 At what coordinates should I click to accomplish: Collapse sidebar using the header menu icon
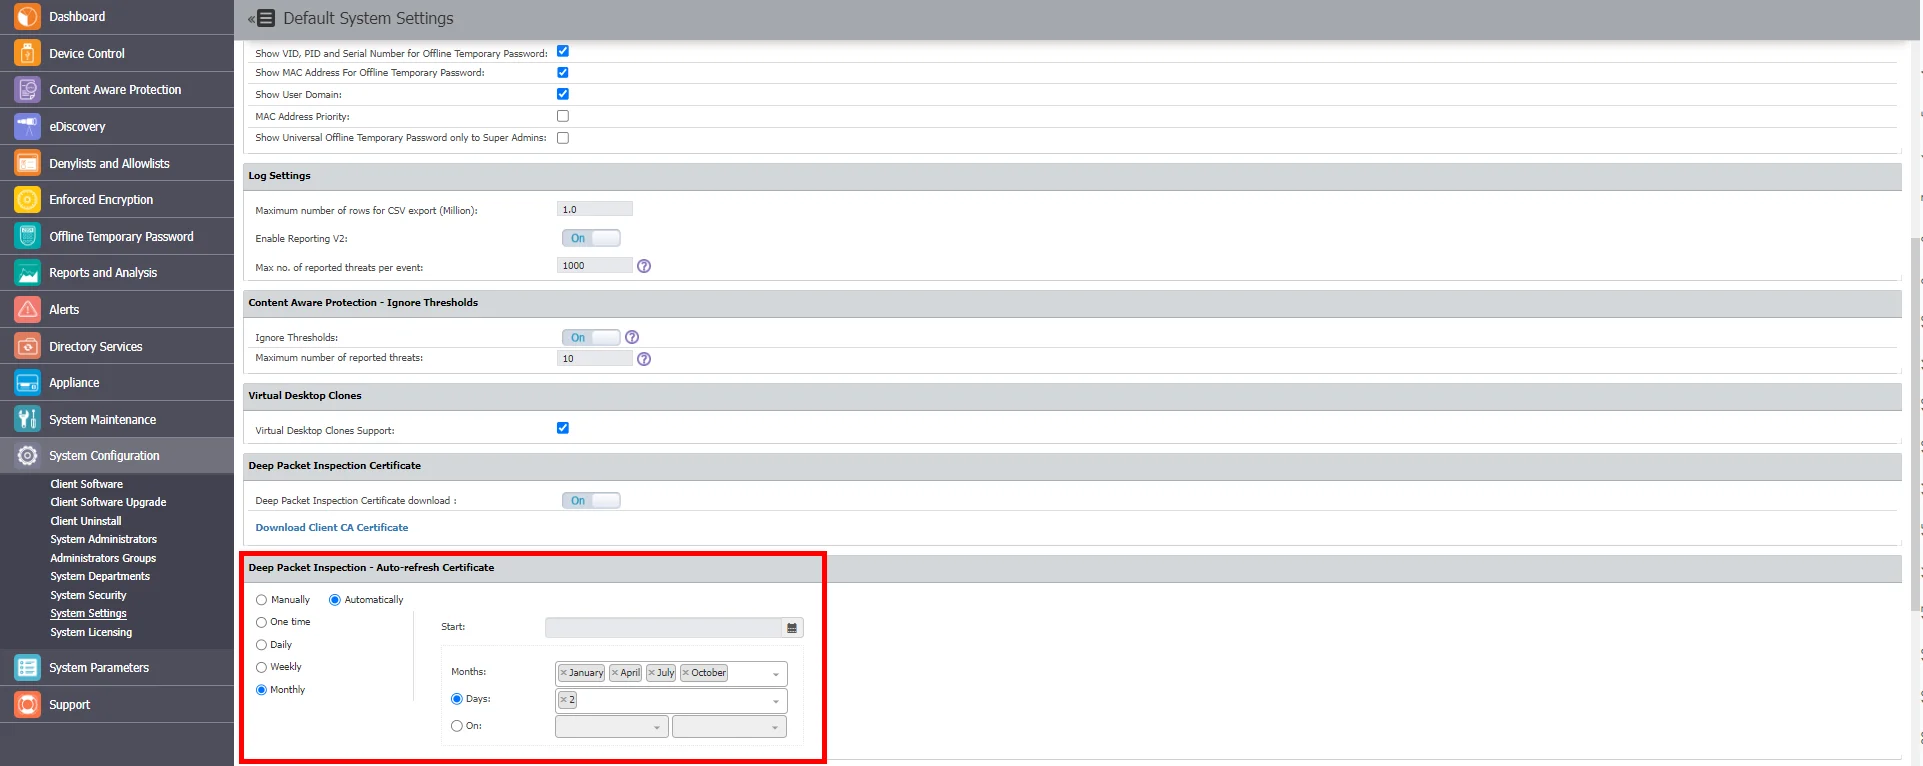264,18
